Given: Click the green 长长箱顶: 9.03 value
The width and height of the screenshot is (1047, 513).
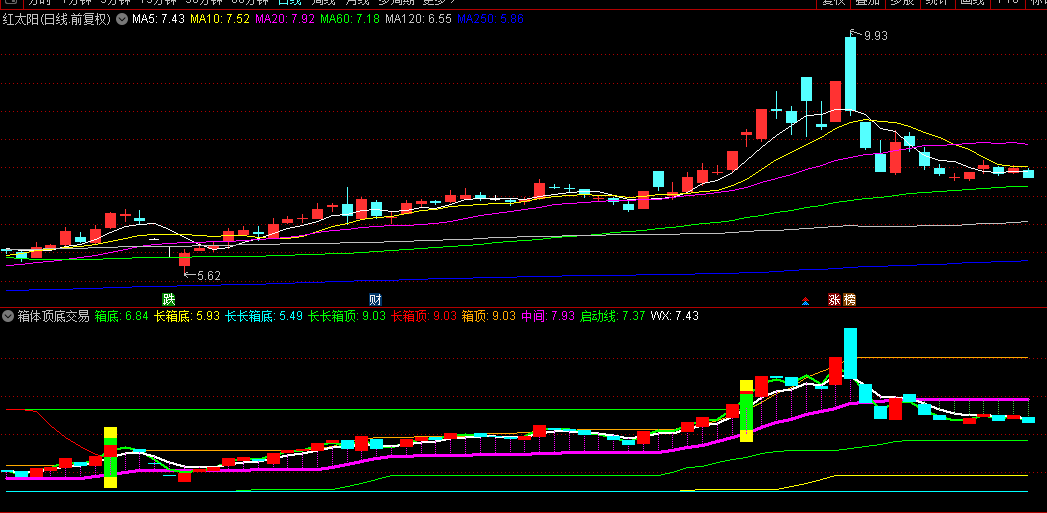Looking at the screenshot, I should click(x=347, y=316).
